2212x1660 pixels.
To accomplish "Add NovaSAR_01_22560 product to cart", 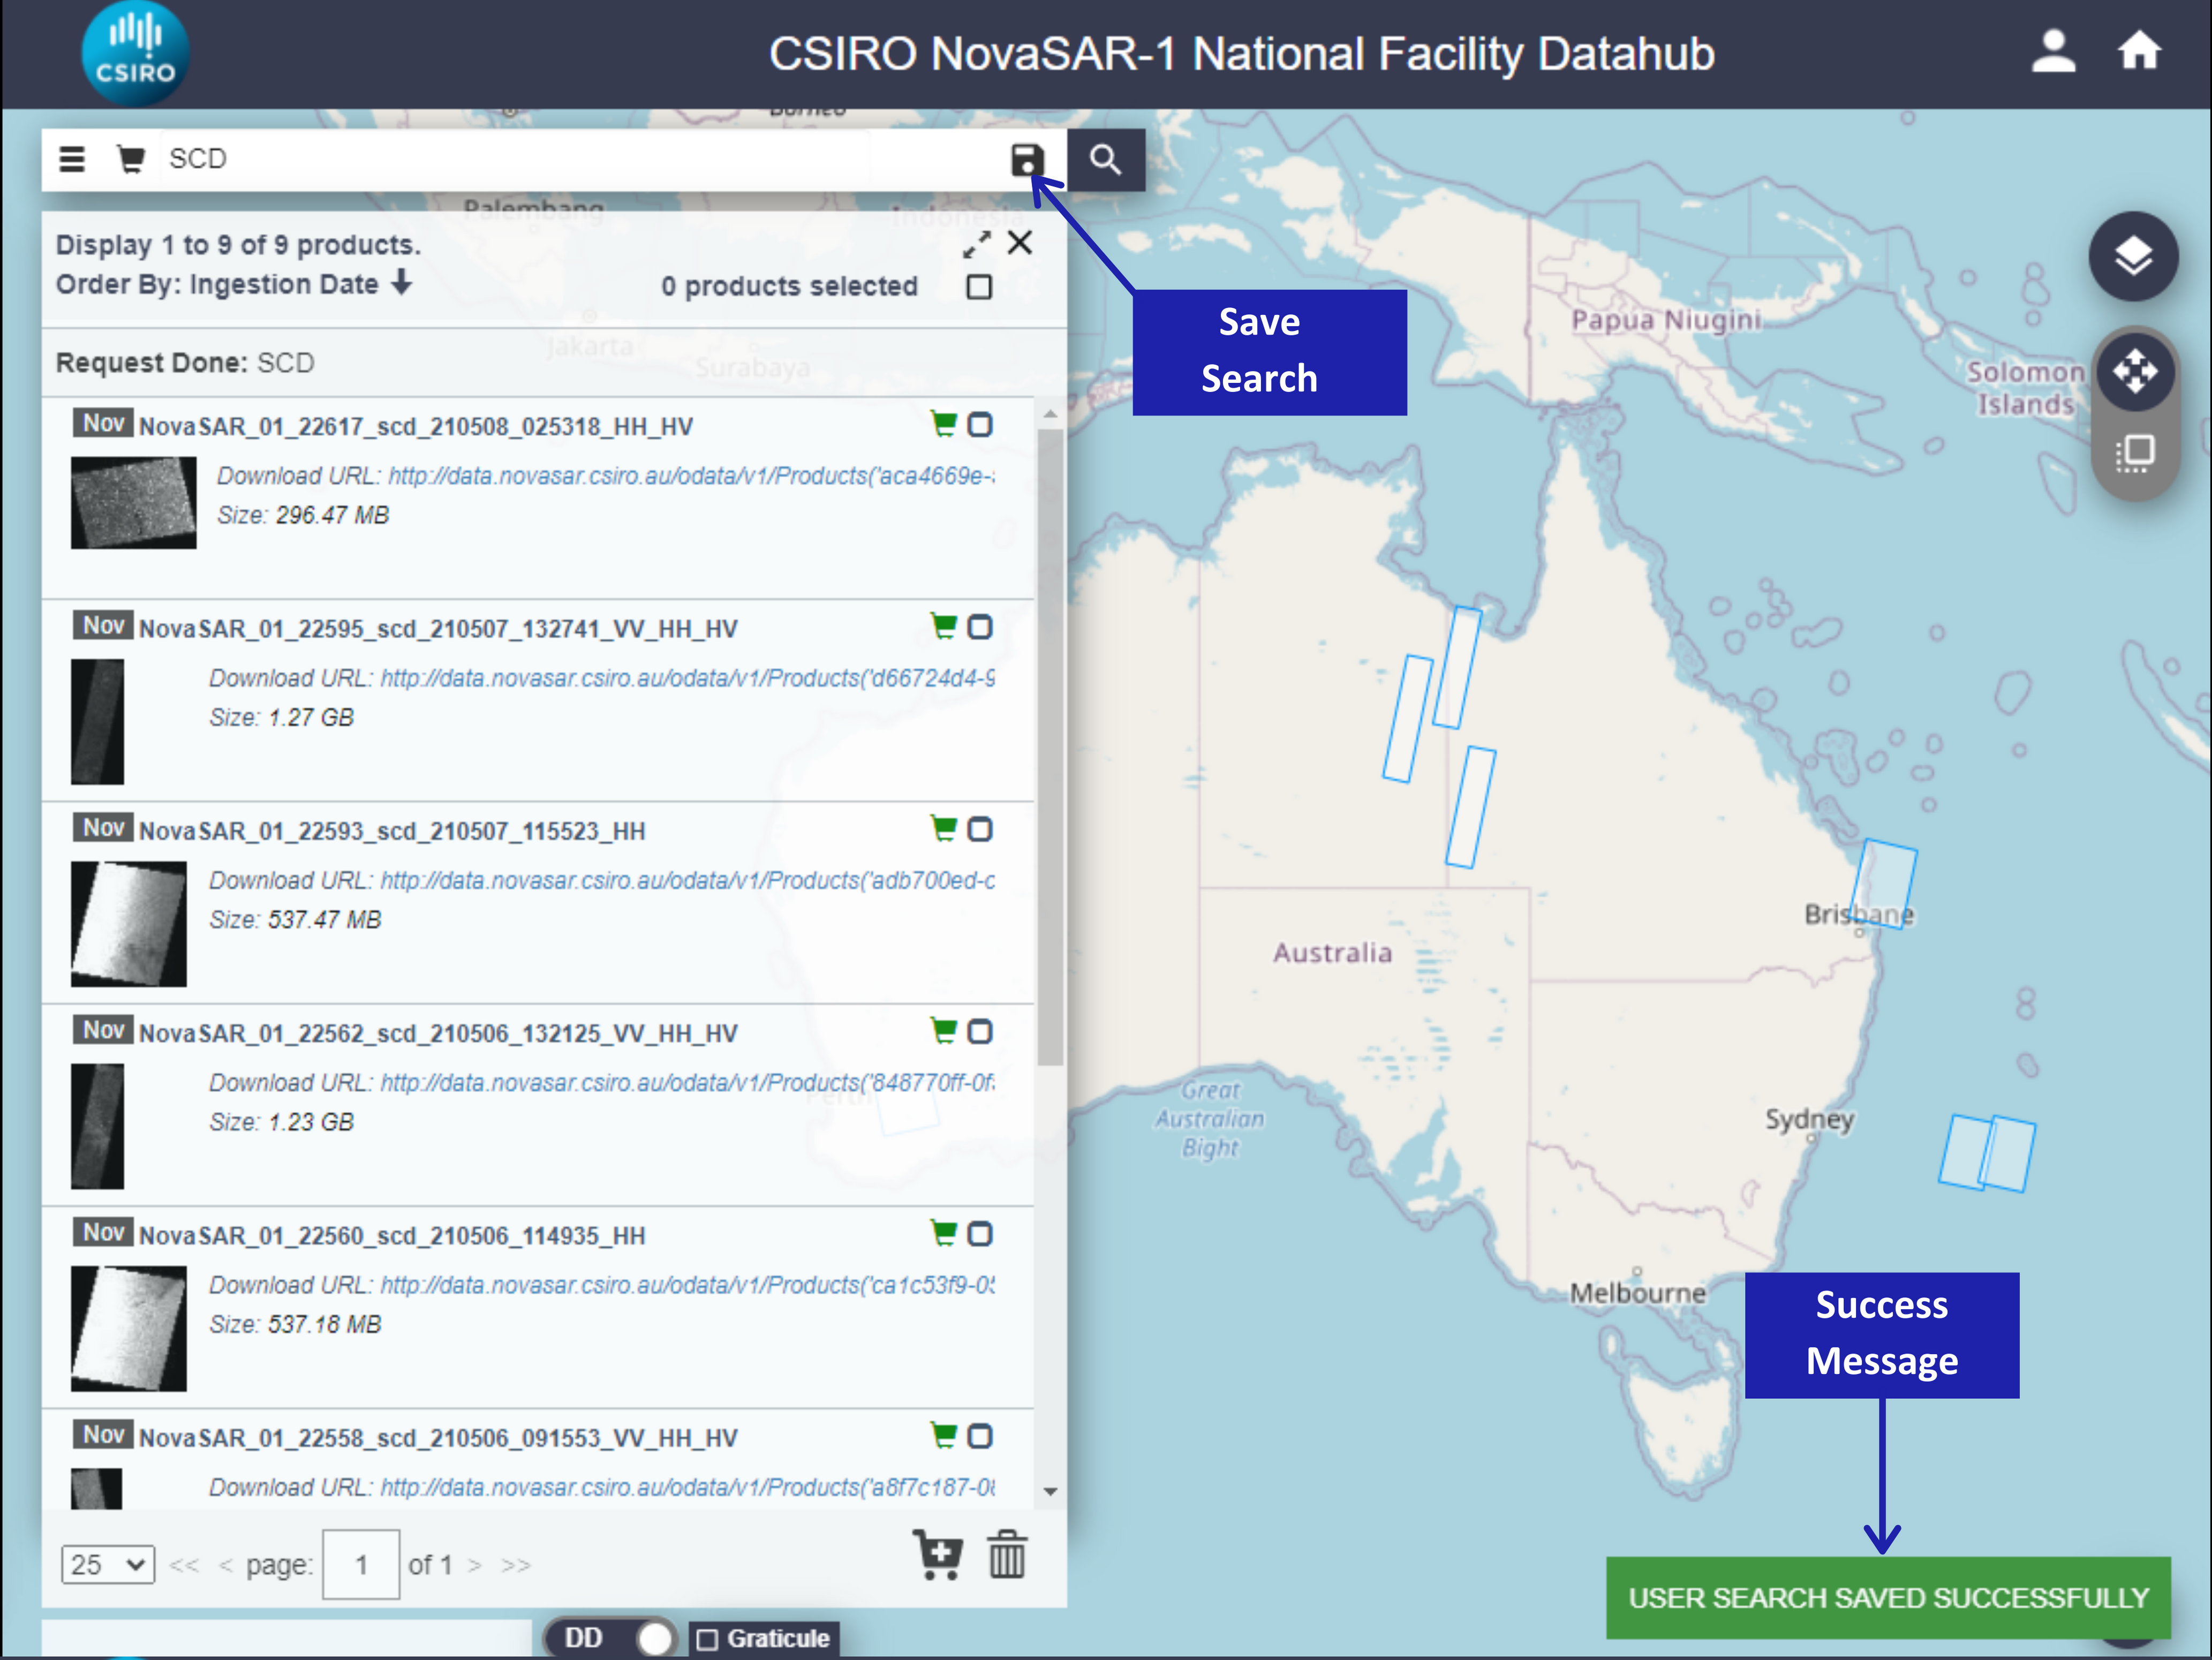I will [943, 1233].
